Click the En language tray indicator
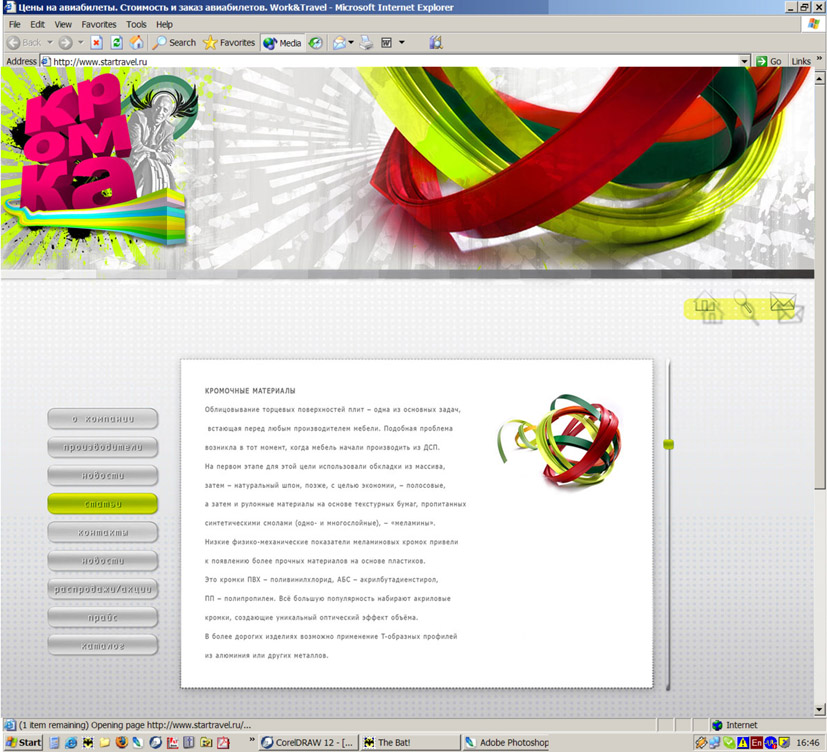The width and height of the screenshot is (827, 752). (x=756, y=743)
